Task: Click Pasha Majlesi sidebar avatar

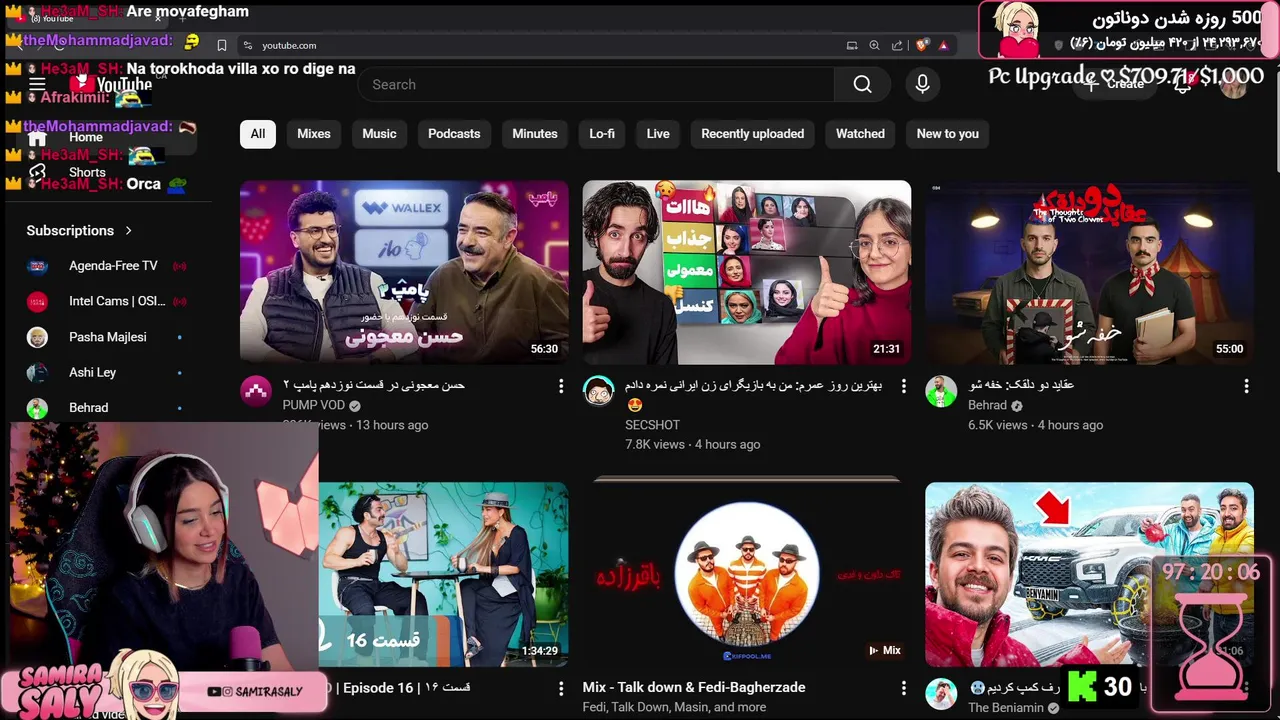Action: pos(37,337)
